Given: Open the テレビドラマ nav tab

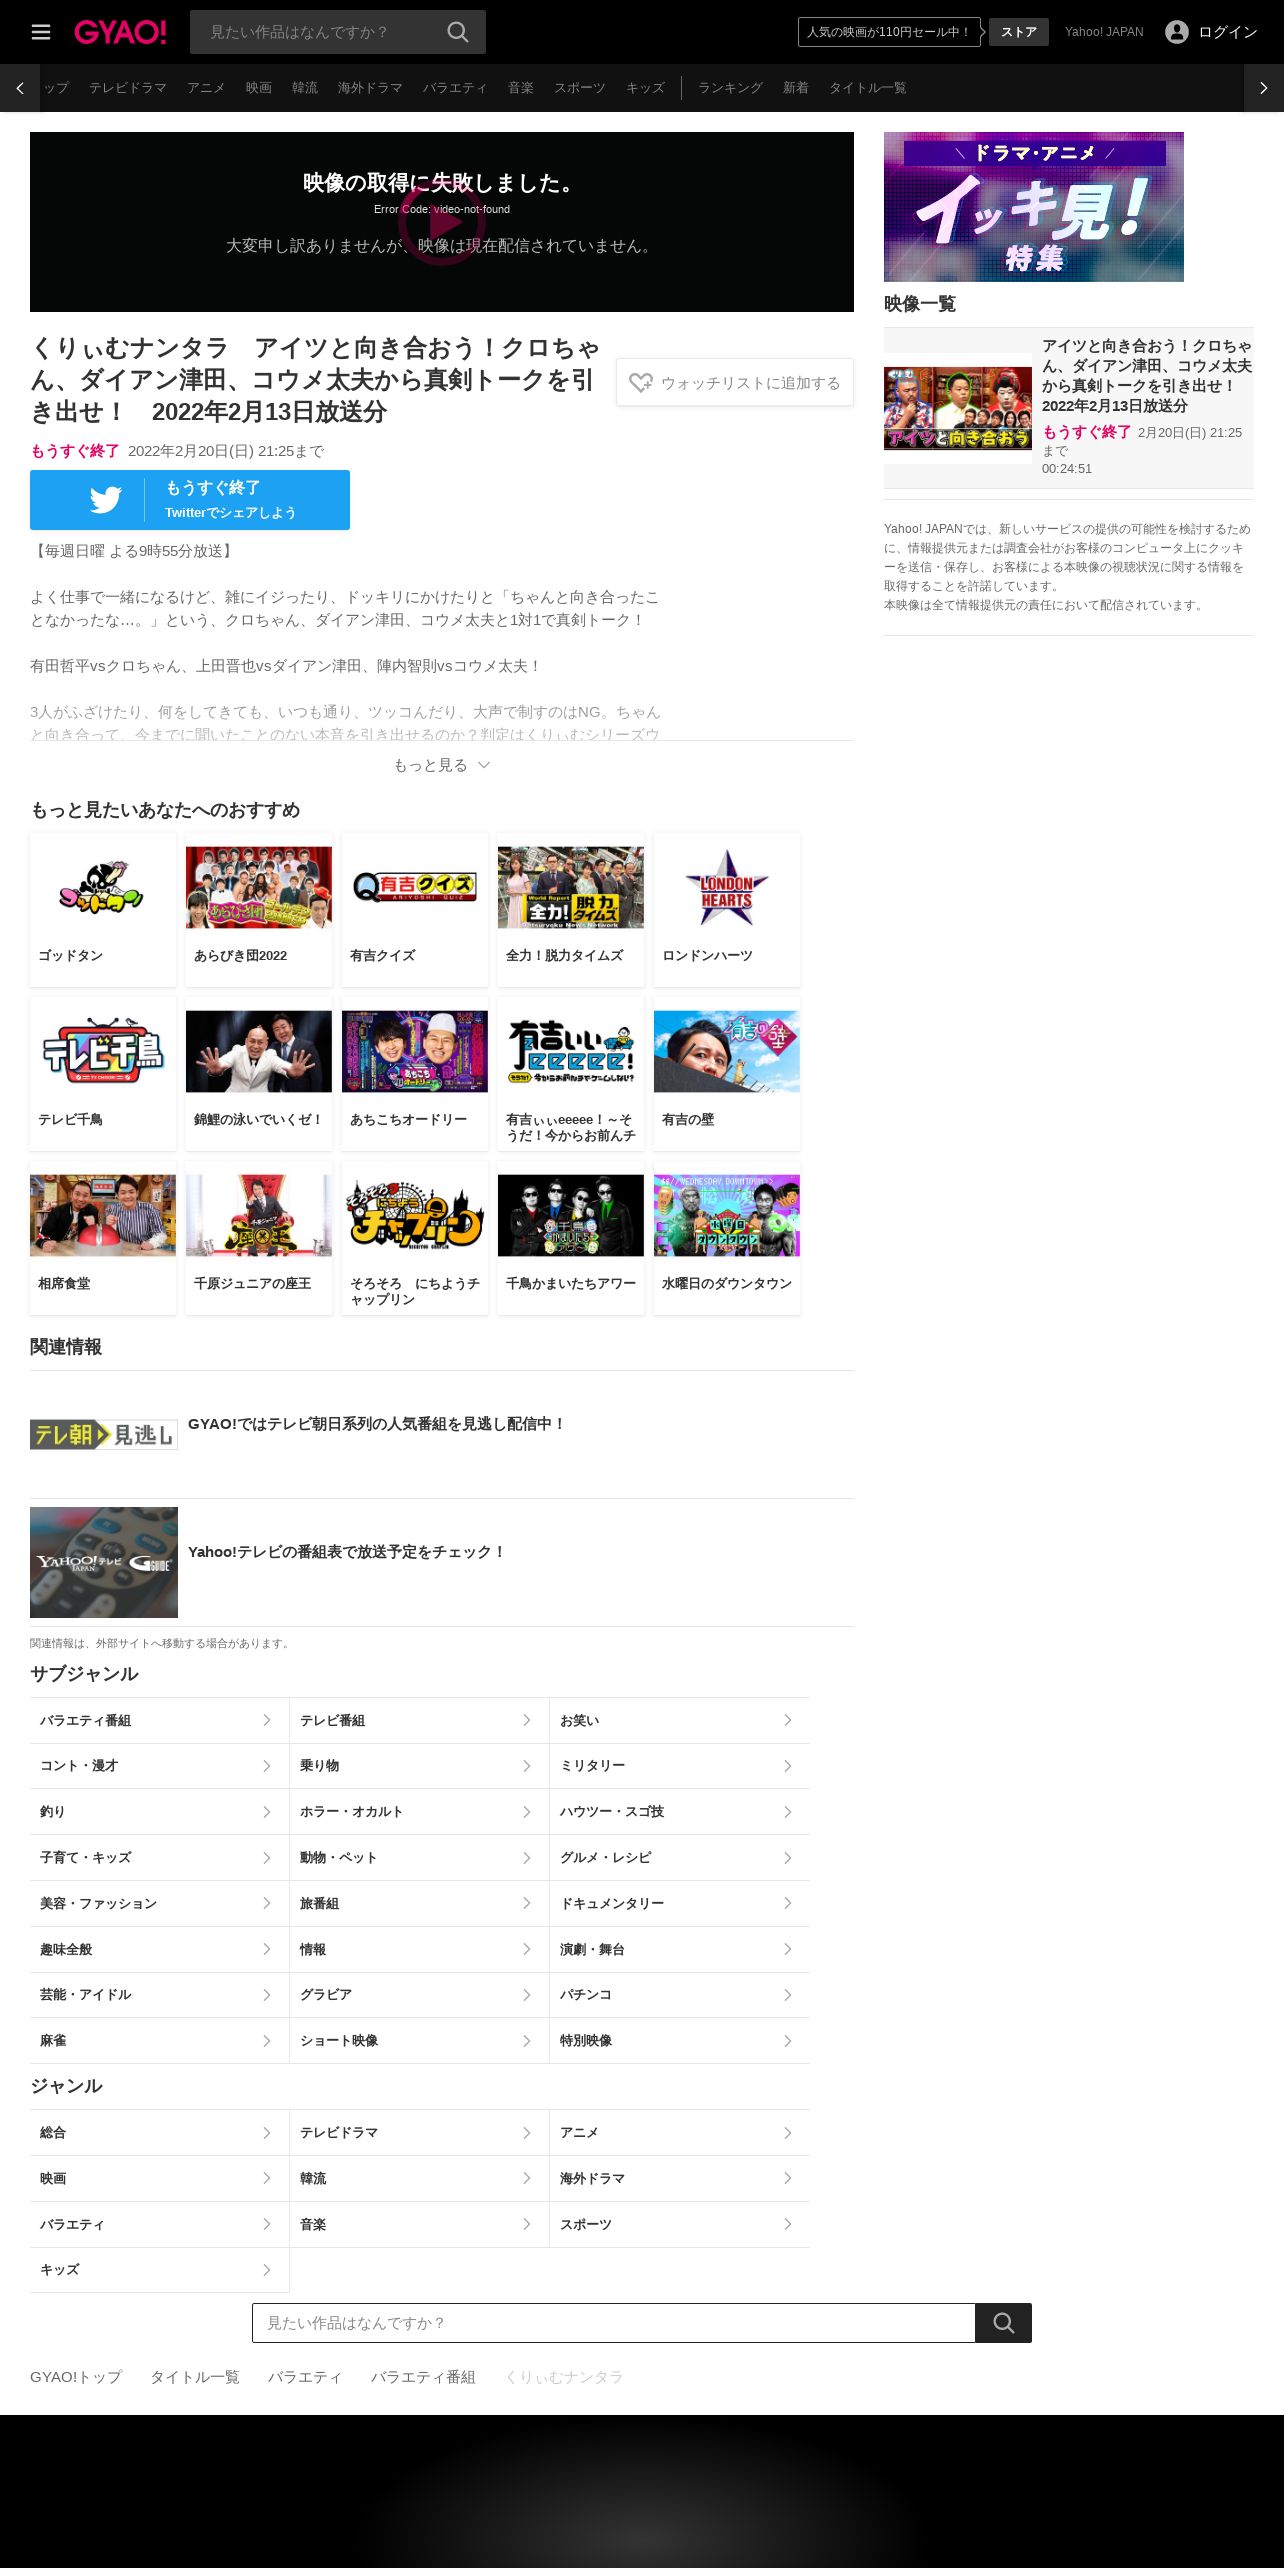Looking at the screenshot, I should click(128, 88).
